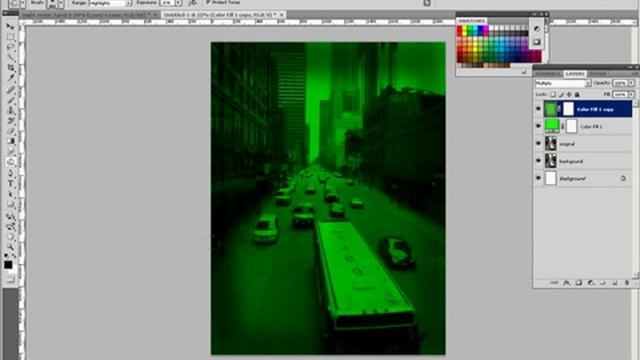640x360 pixels.
Task: Select the Healing Brush tool
Action: click(11, 89)
